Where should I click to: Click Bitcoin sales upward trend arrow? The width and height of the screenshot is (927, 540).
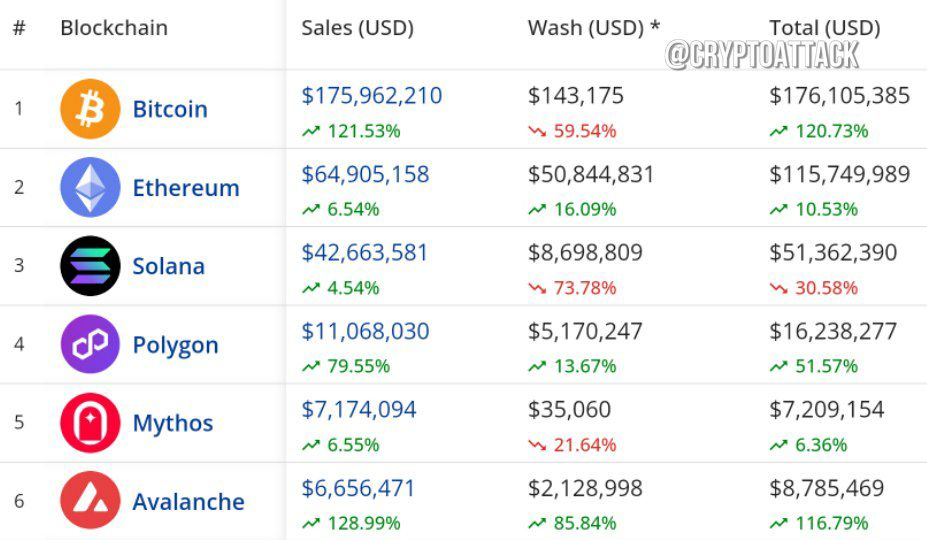tap(311, 131)
